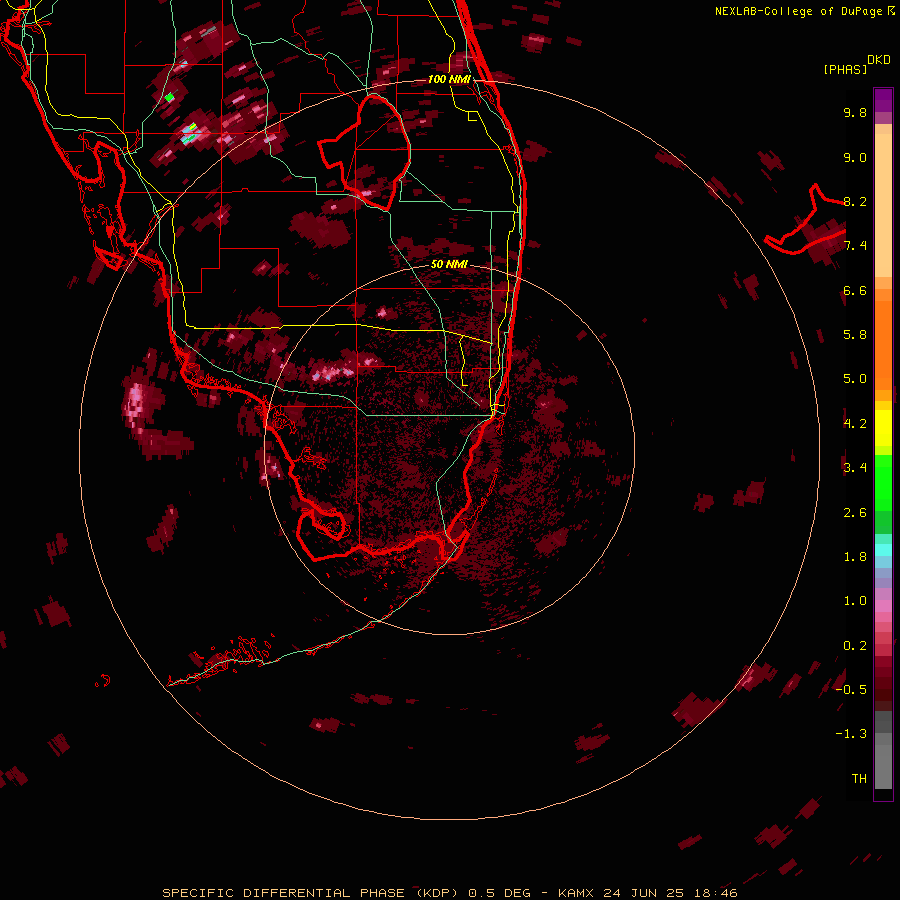Click the 2.6 scale value
Viewport: 900px width, 900px height.
point(855,512)
